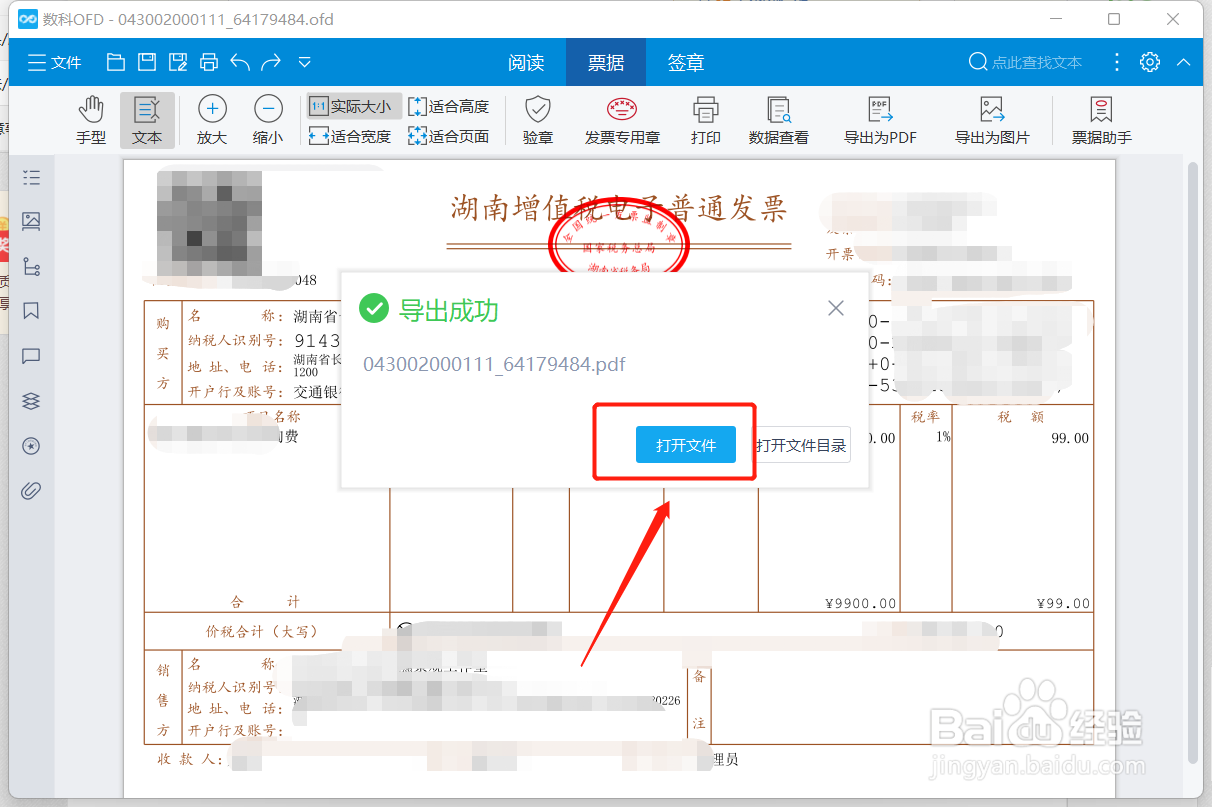
Task: Select the 手型 hand tool
Action: [x=90, y=119]
